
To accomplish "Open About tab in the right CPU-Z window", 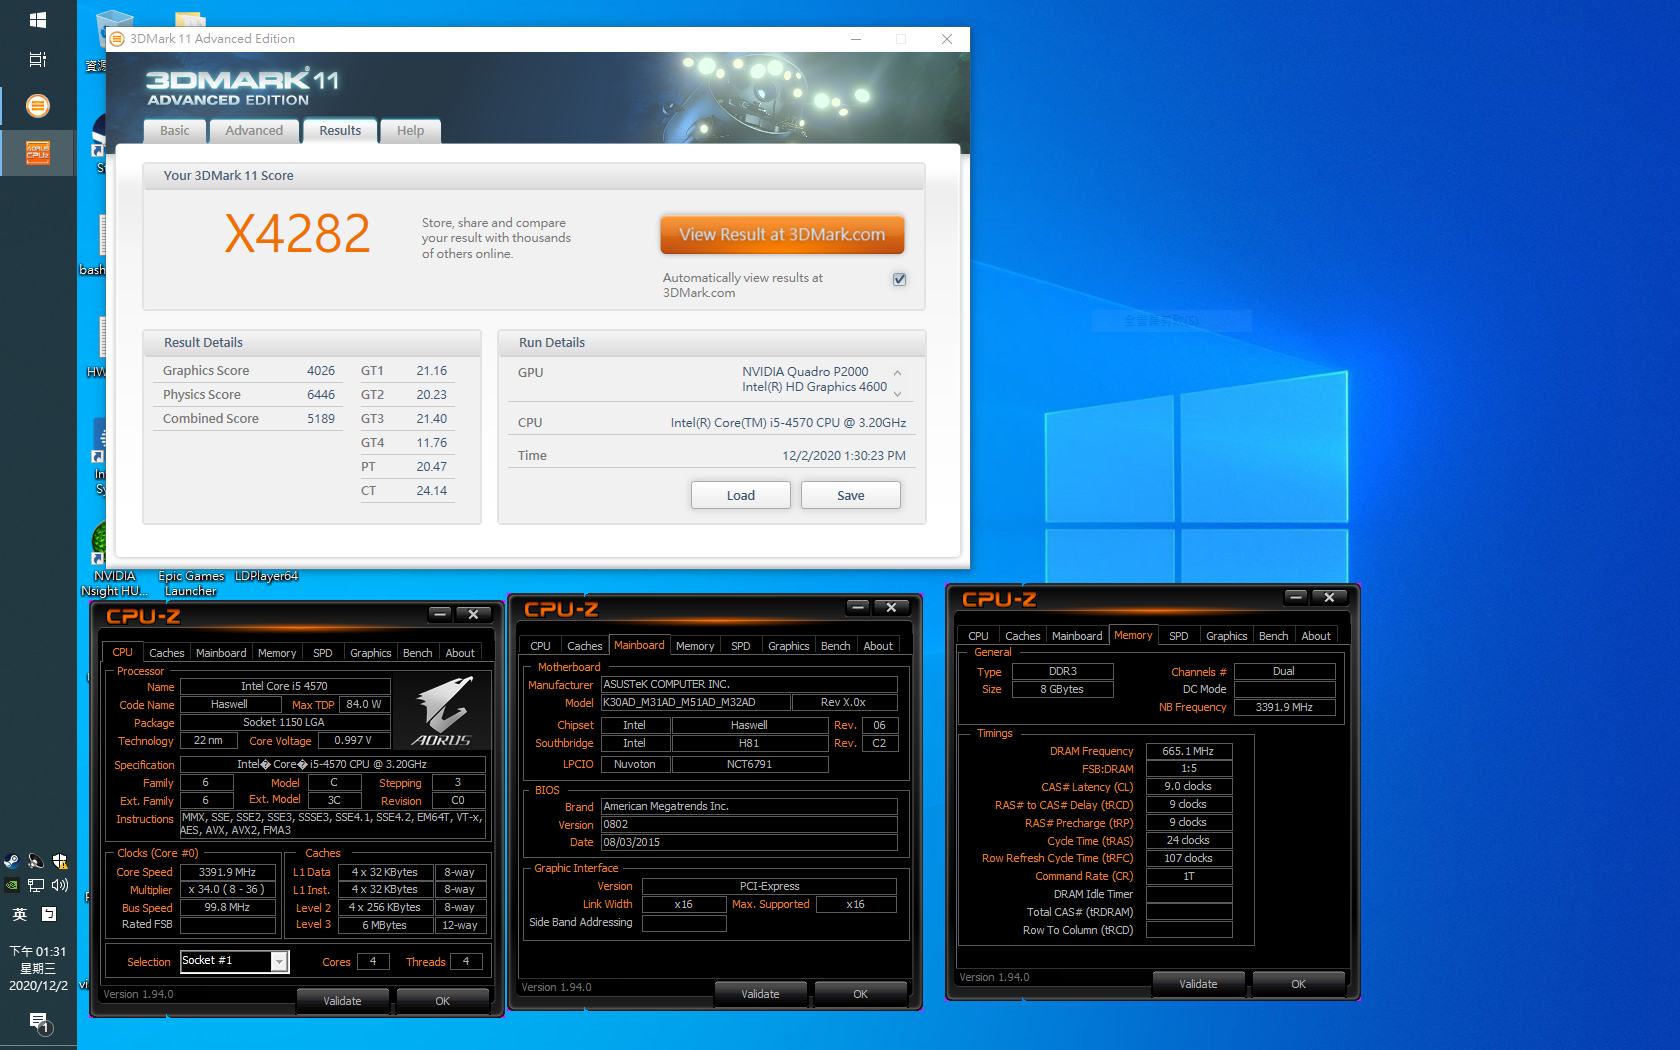I will [1315, 636].
